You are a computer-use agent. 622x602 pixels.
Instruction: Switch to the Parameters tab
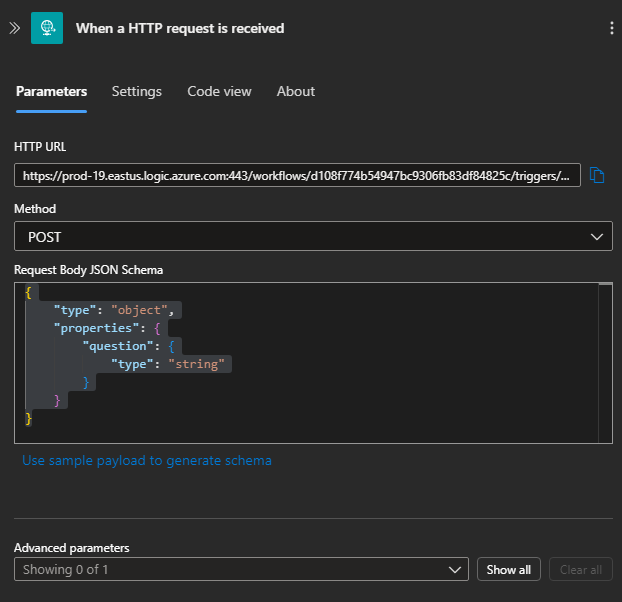click(51, 92)
